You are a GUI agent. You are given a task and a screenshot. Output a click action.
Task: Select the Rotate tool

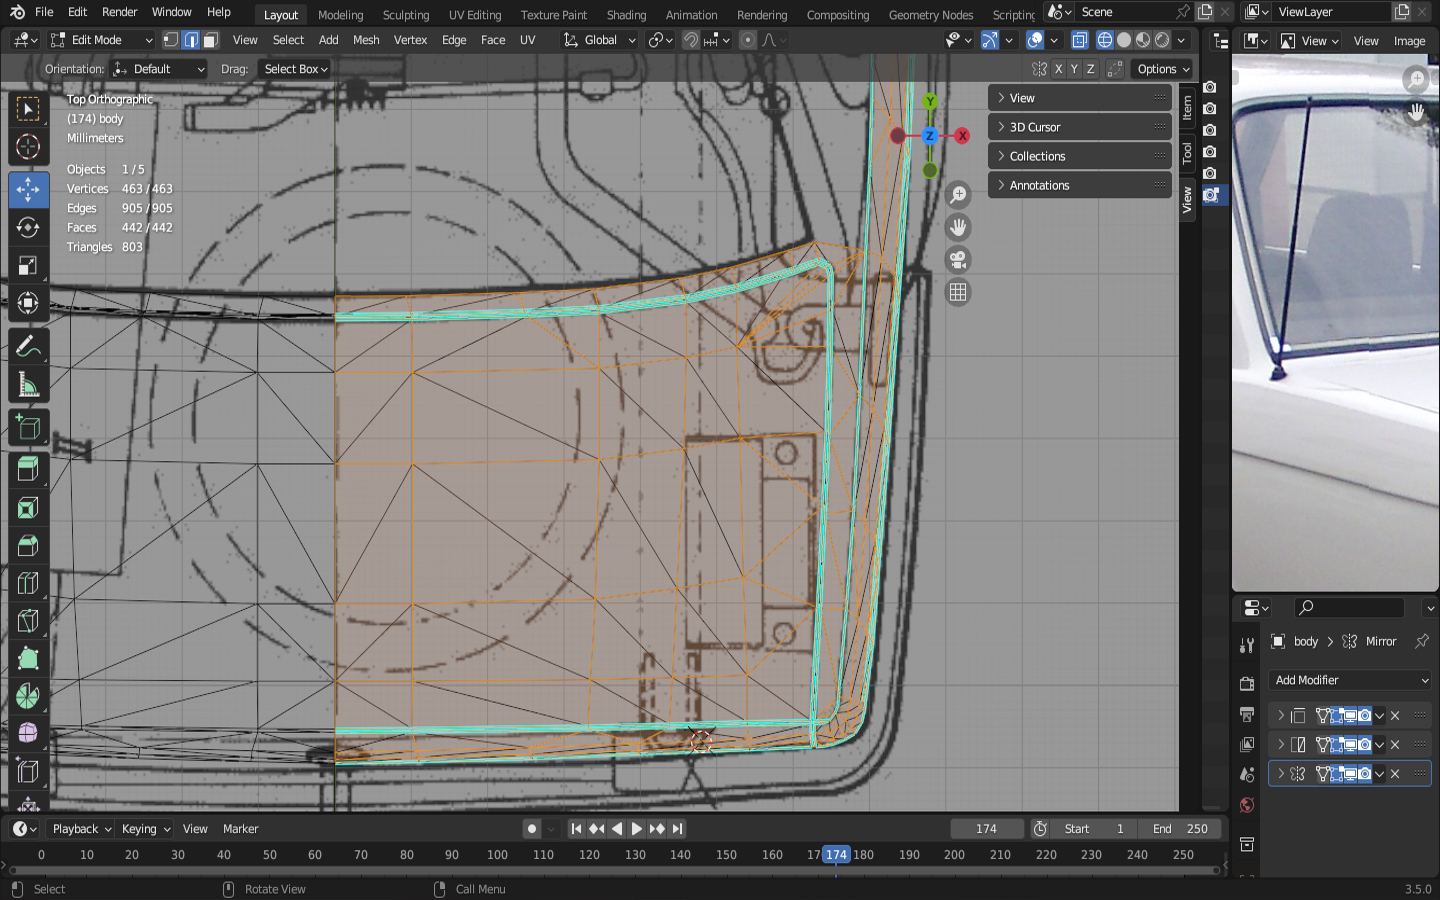click(x=28, y=227)
